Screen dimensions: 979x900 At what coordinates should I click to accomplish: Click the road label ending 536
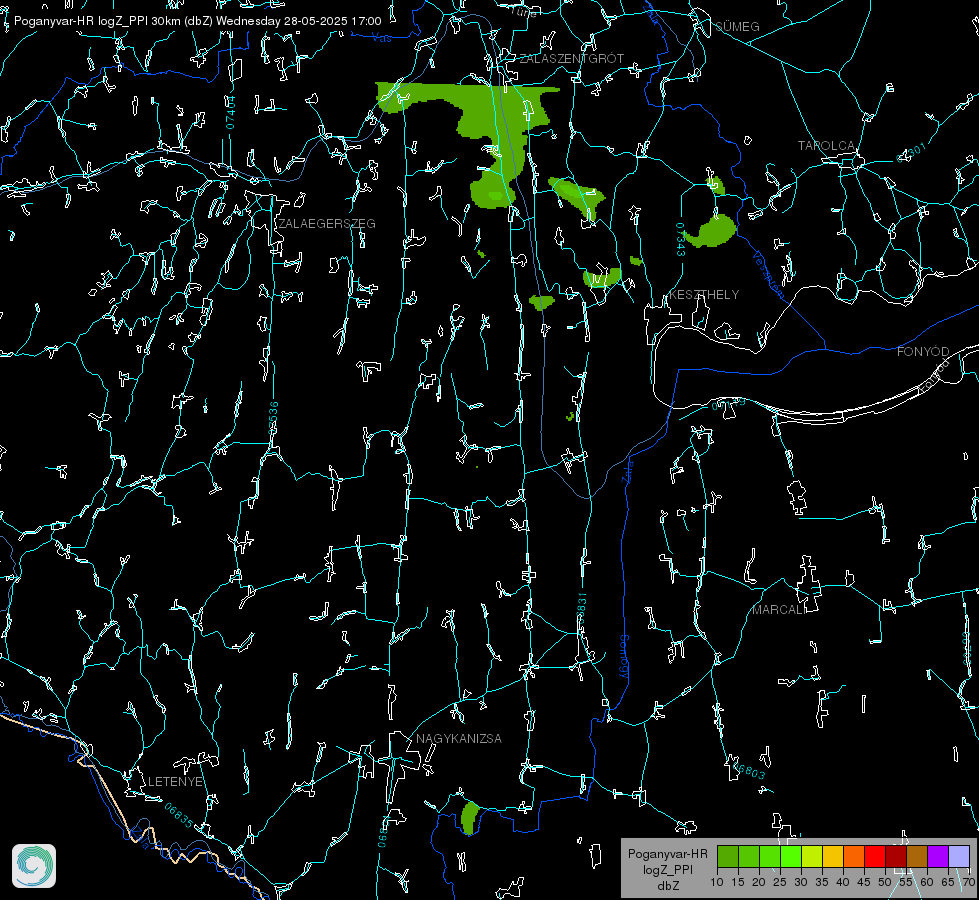pos(273,417)
